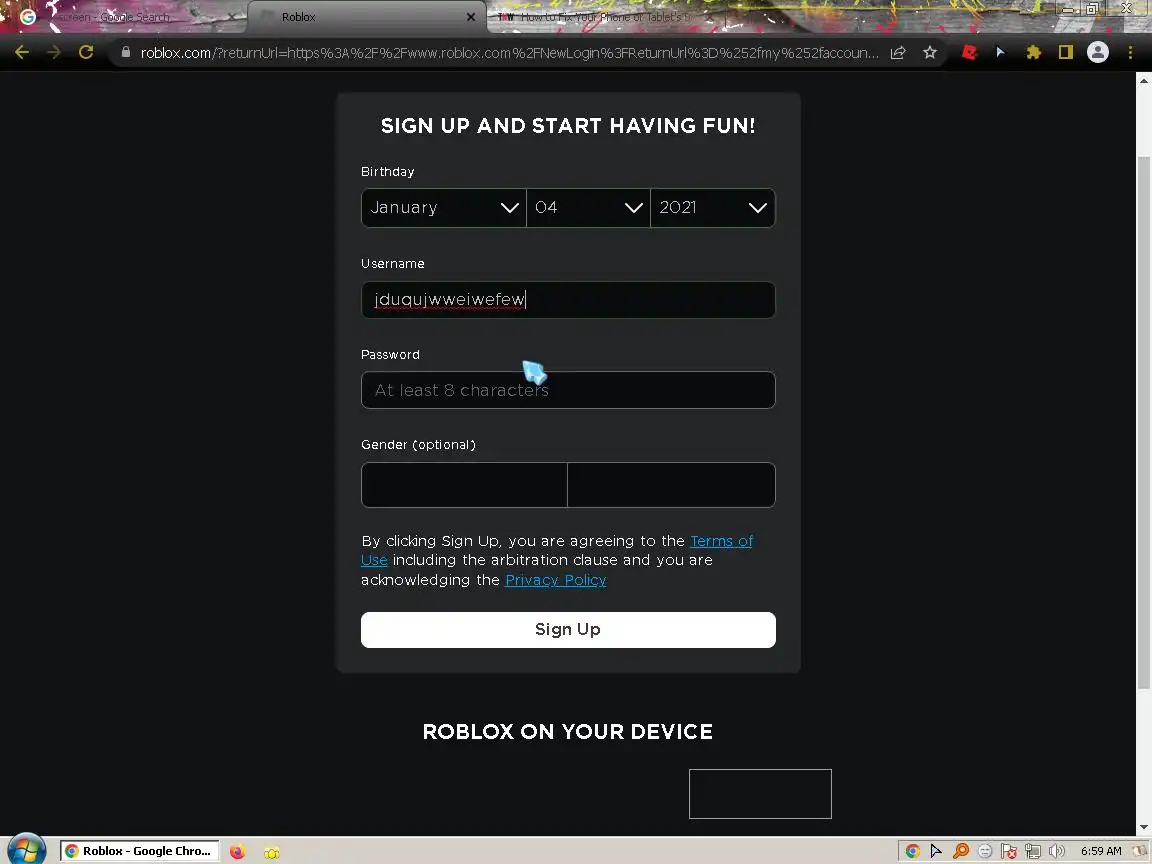
Task: Open the blue arrow extension icon
Action: (x=1001, y=52)
